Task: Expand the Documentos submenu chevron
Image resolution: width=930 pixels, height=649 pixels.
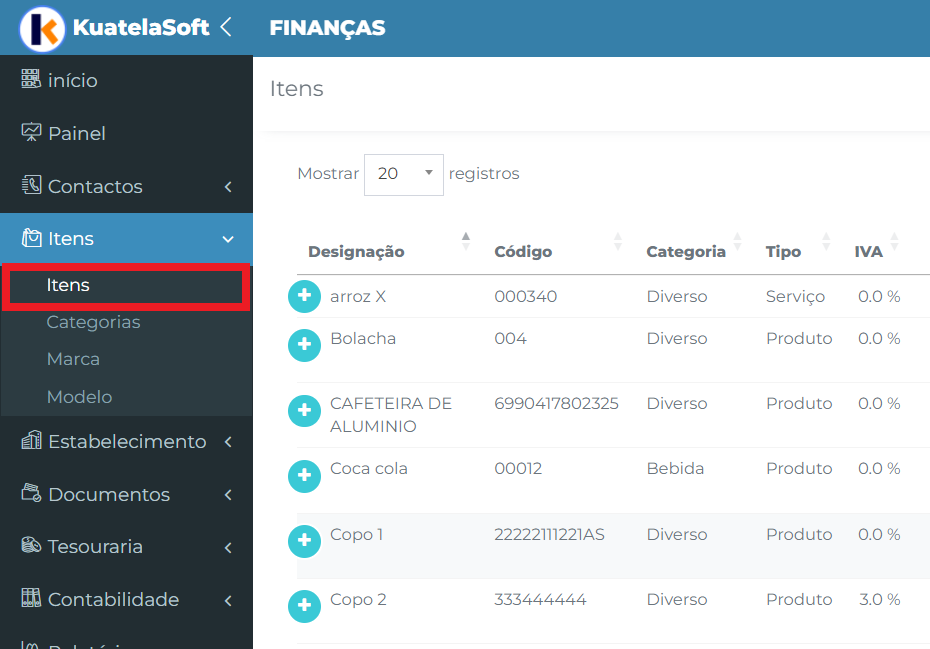Action: coord(228,495)
